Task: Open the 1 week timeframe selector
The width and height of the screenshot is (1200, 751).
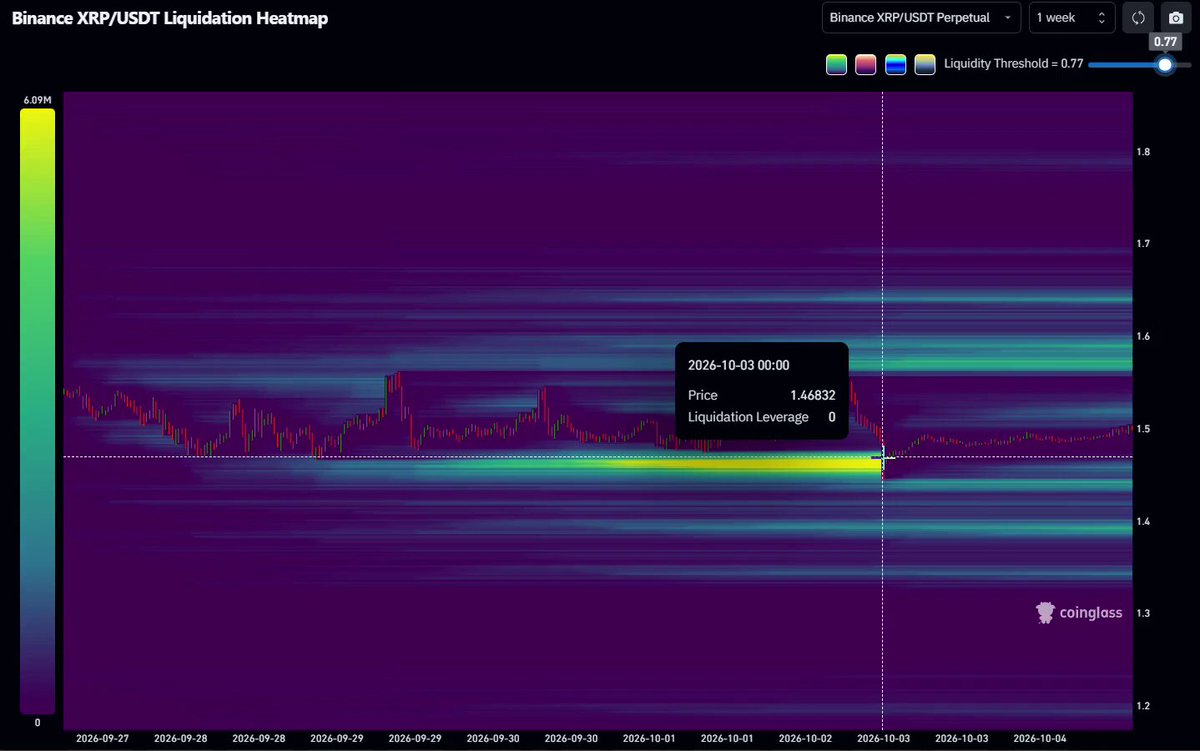Action: tap(1072, 17)
